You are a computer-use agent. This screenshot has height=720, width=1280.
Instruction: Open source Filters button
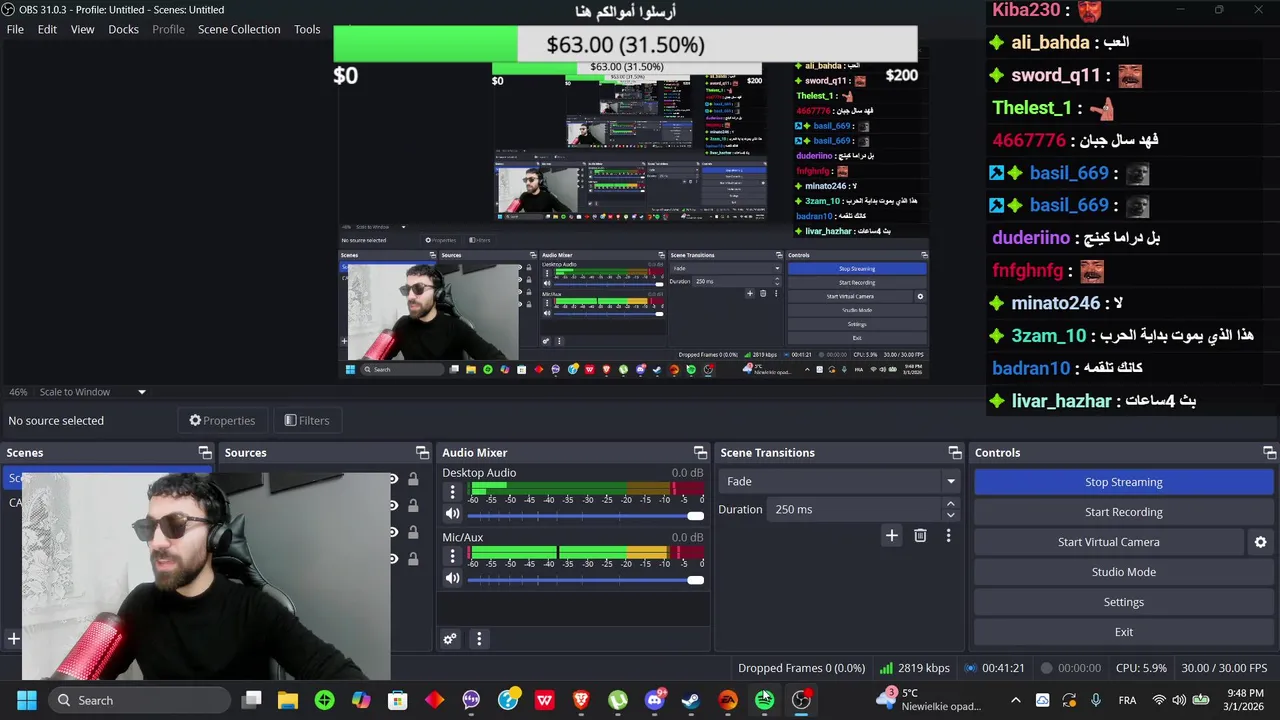[306, 420]
